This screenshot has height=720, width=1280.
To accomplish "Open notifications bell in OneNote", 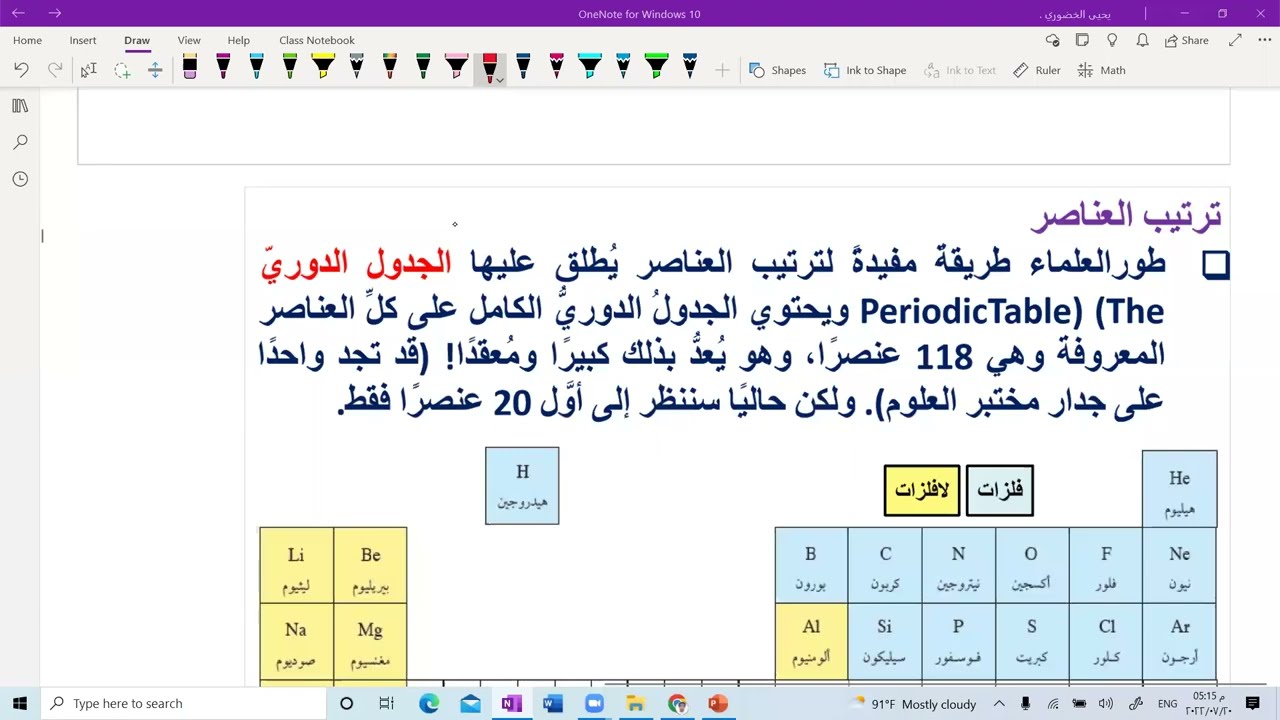I will point(1142,40).
